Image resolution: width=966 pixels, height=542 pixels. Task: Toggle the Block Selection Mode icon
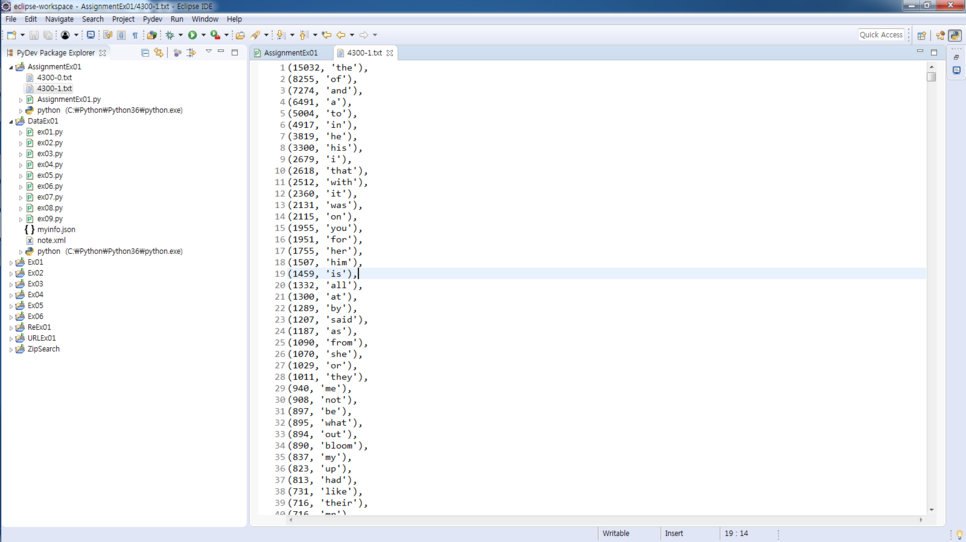pos(121,35)
